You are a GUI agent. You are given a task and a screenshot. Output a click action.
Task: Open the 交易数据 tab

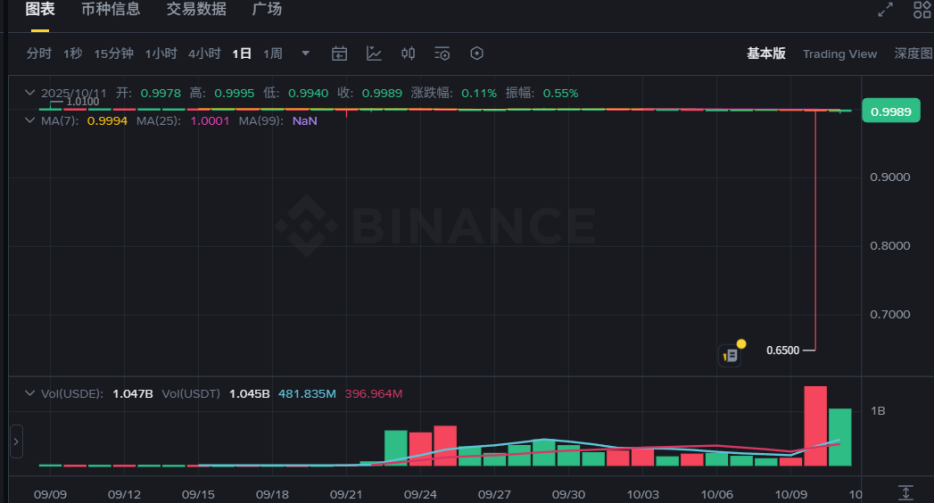pos(196,10)
